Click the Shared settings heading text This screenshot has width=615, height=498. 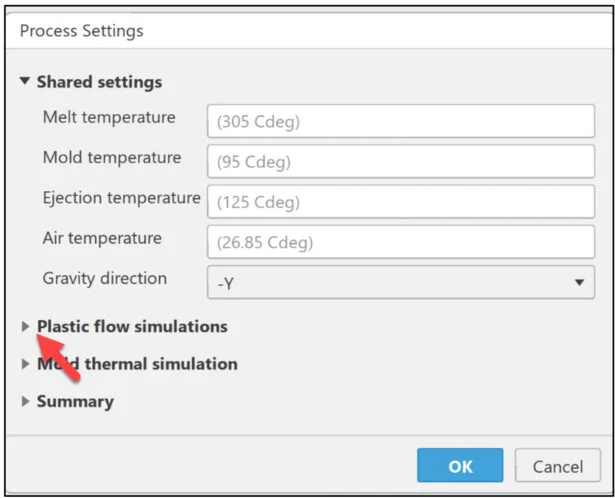click(99, 82)
